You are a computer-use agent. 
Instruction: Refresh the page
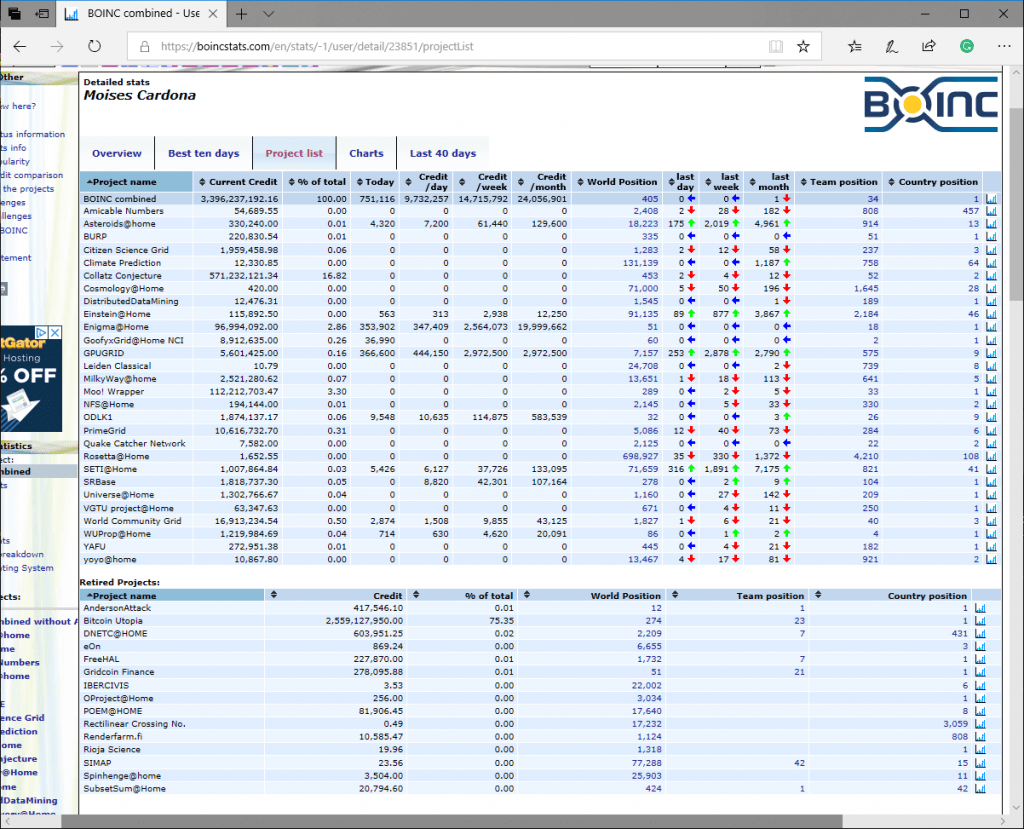coord(95,46)
